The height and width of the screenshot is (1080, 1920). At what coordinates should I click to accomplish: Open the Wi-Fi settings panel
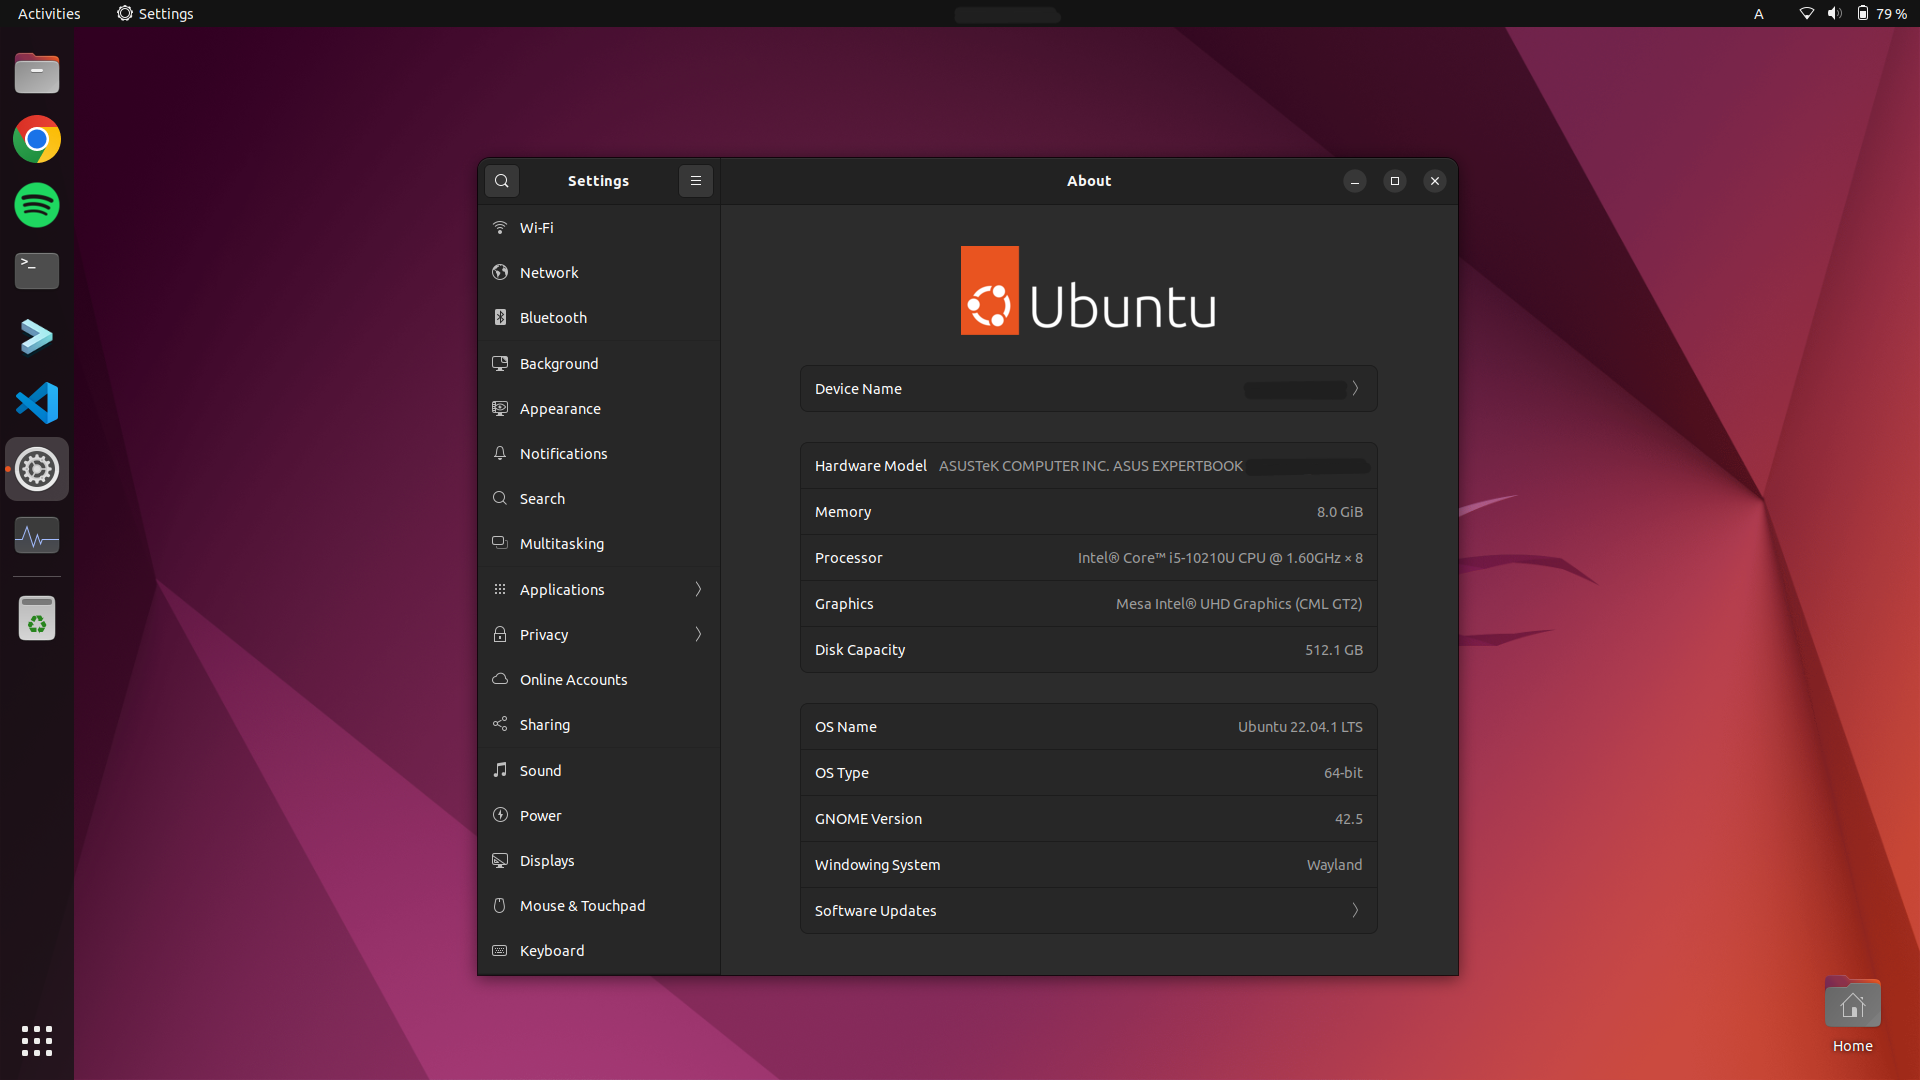click(x=537, y=227)
